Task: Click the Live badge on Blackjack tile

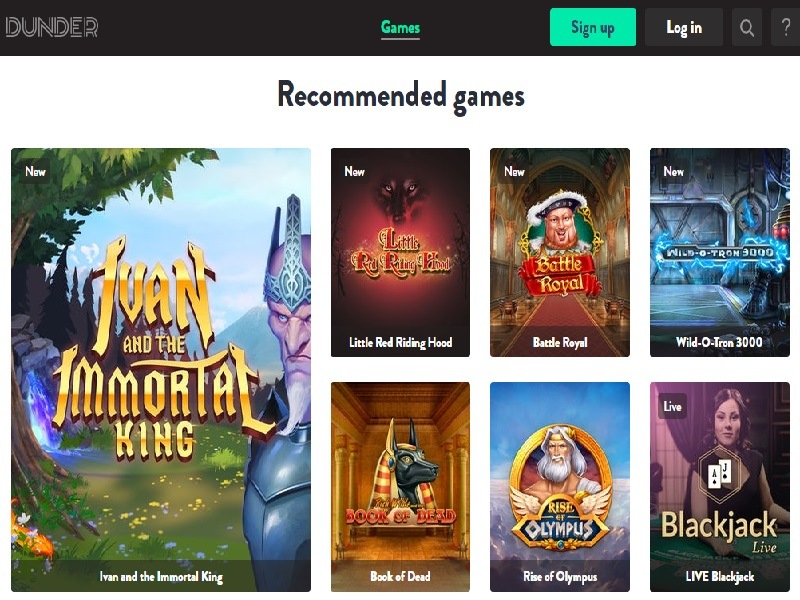Action: pyautogui.click(x=672, y=407)
